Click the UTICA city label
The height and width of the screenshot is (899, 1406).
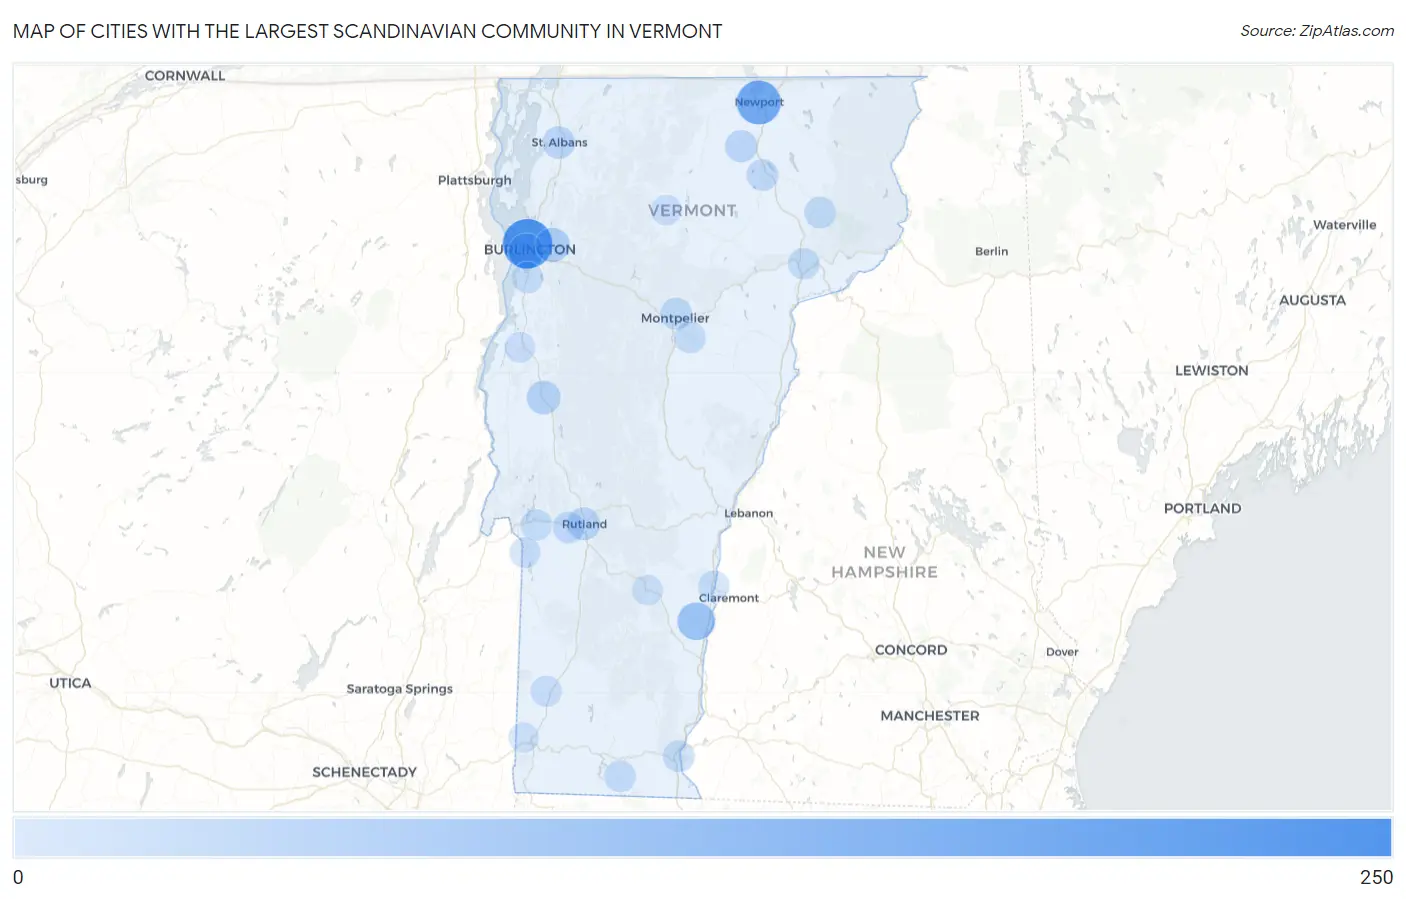[x=70, y=683]
